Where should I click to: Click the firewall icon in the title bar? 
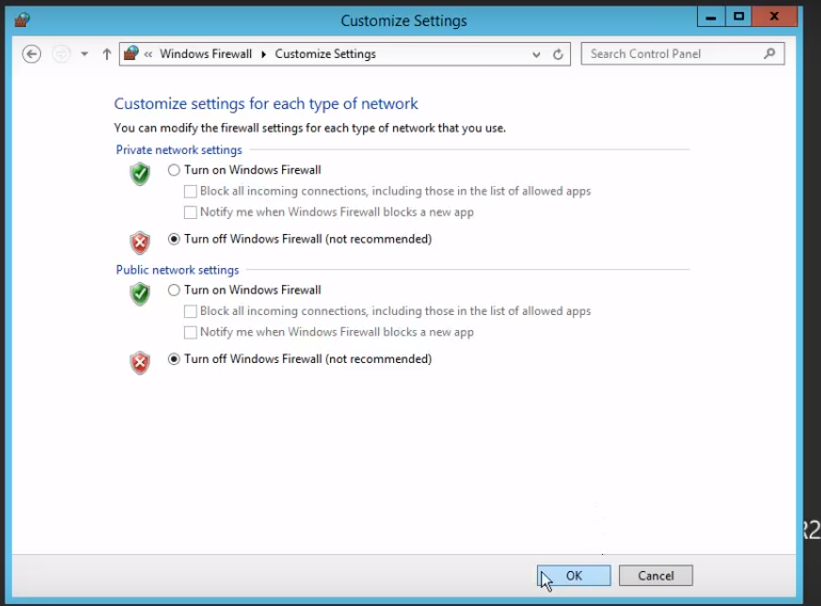[22, 20]
